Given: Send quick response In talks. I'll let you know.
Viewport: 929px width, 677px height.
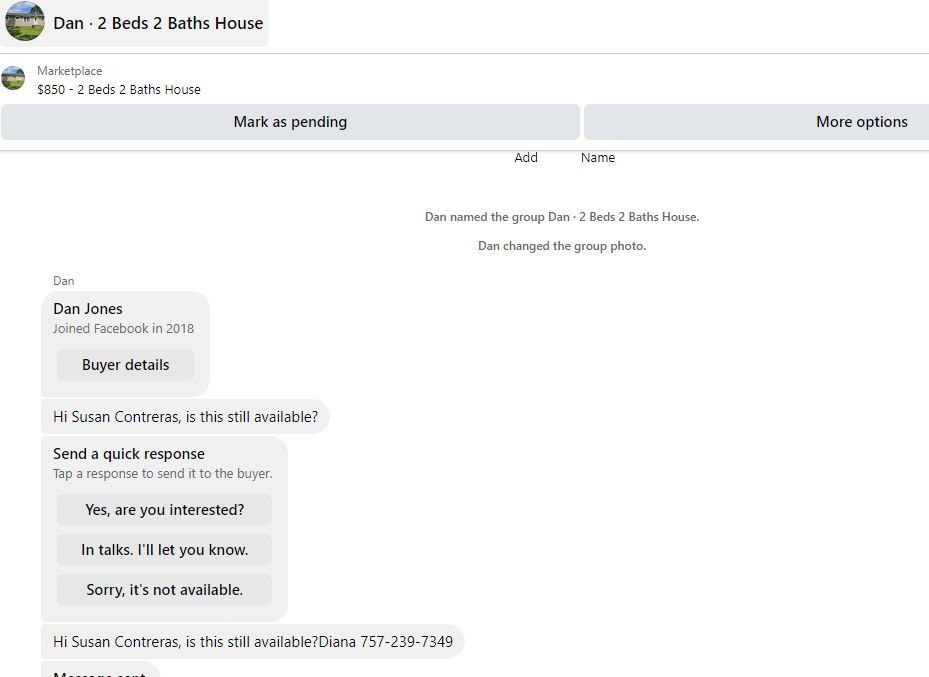Looking at the screenshot, I should (165, 550).
